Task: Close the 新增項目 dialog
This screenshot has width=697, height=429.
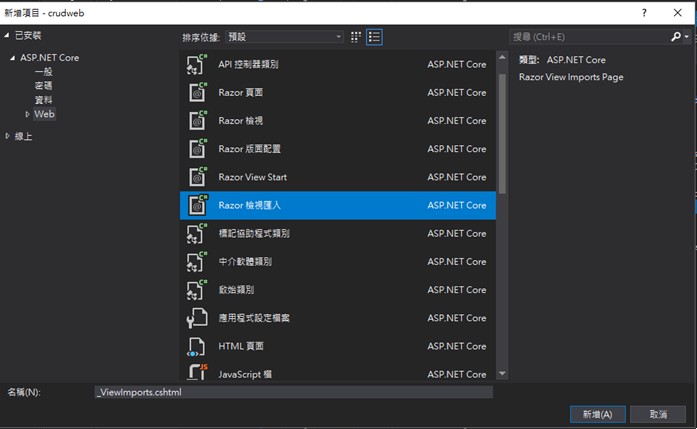Action: click(x=677, y=13)
